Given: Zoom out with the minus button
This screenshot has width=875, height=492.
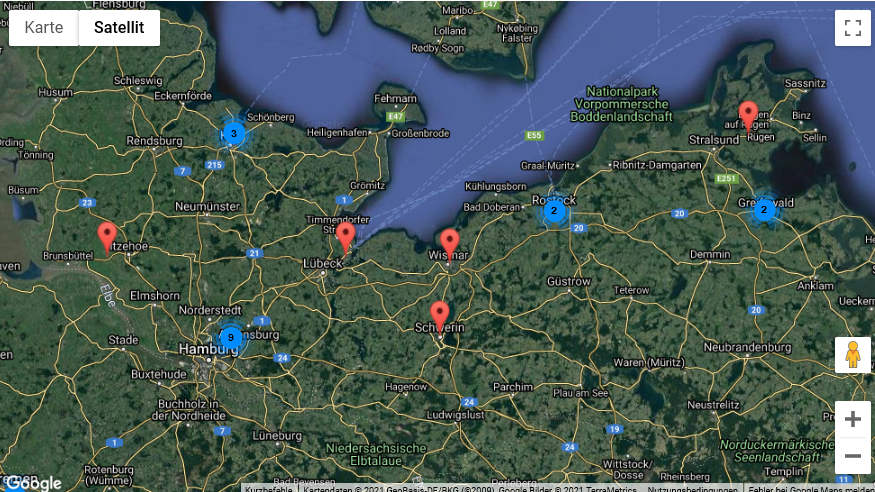Looking at the screenshot, I should pos(852,456).
